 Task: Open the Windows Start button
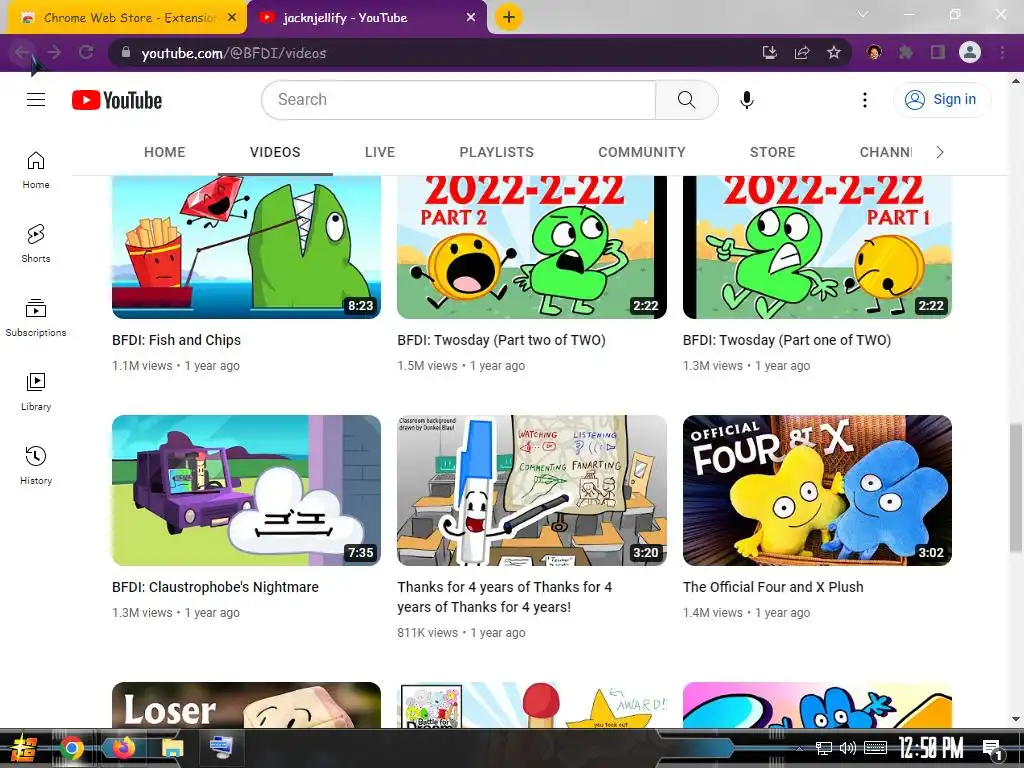click(23, 748)
